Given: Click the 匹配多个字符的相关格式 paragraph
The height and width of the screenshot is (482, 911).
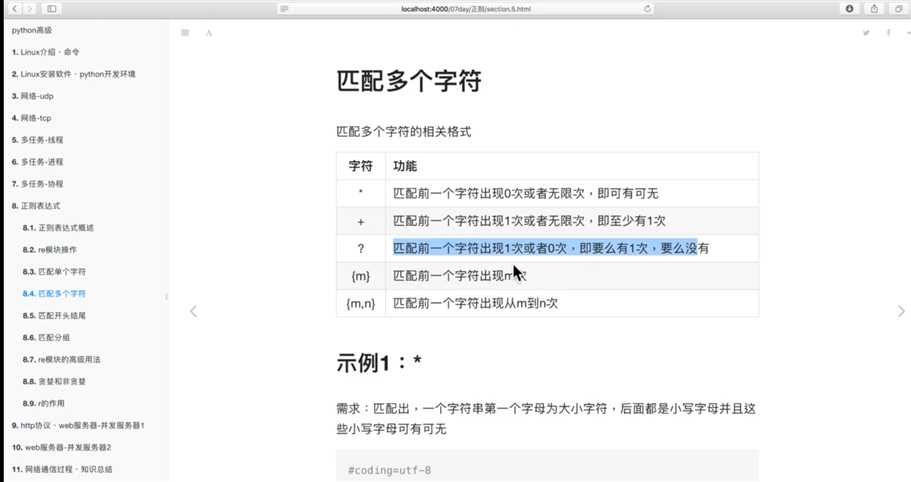Looking at the screenshot, I should click(x=404, y=132).
